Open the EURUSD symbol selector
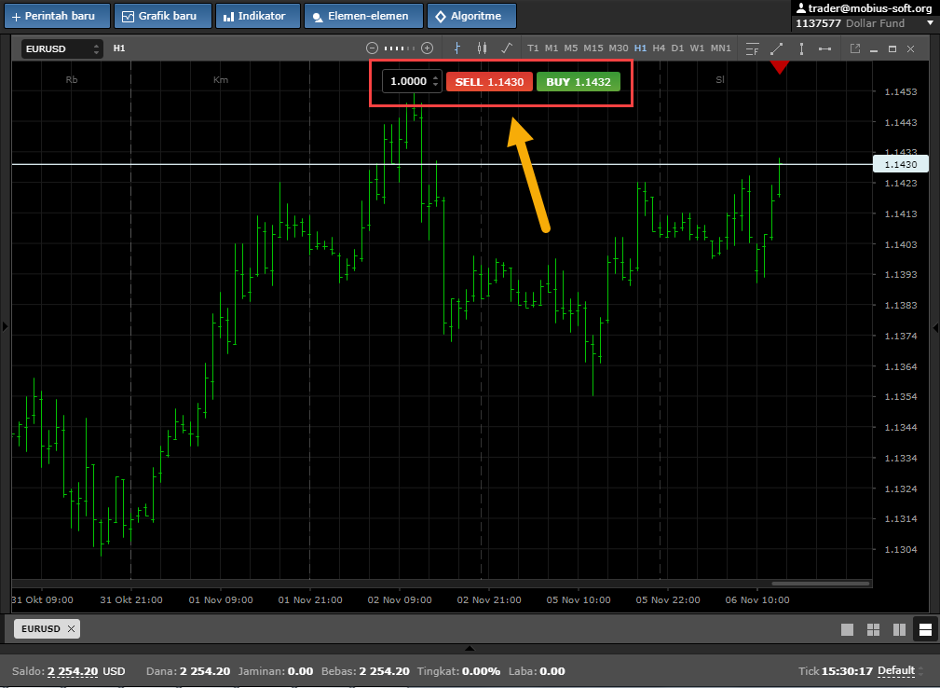The image size is (940, 688). pyautogui.click(x=62, y=49)
